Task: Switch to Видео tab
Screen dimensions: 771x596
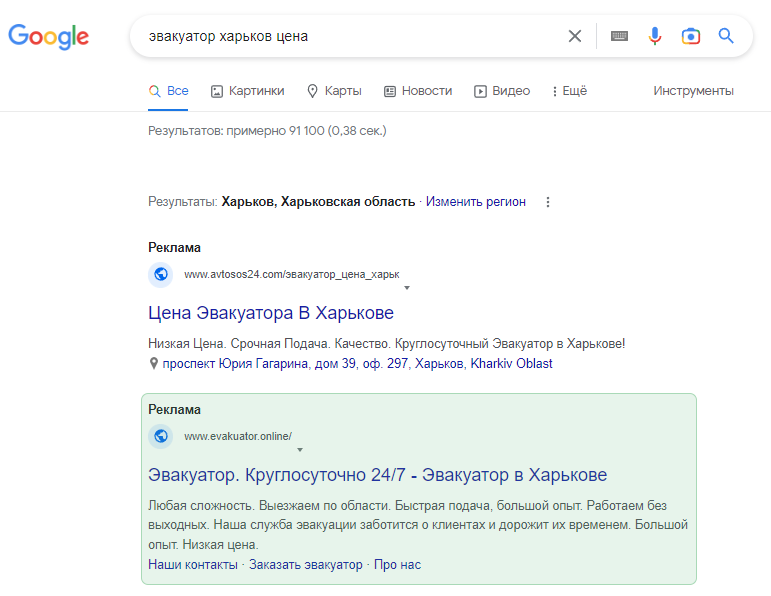Action: [x=502, y=91]
